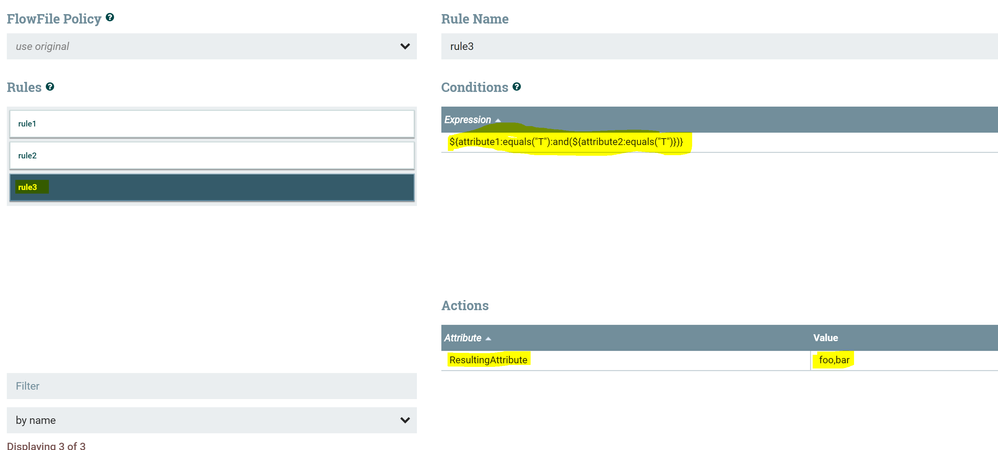Click the help icon beside Rules
The height and width of the screenshot is (450, 998).
(x=50, y=87)
